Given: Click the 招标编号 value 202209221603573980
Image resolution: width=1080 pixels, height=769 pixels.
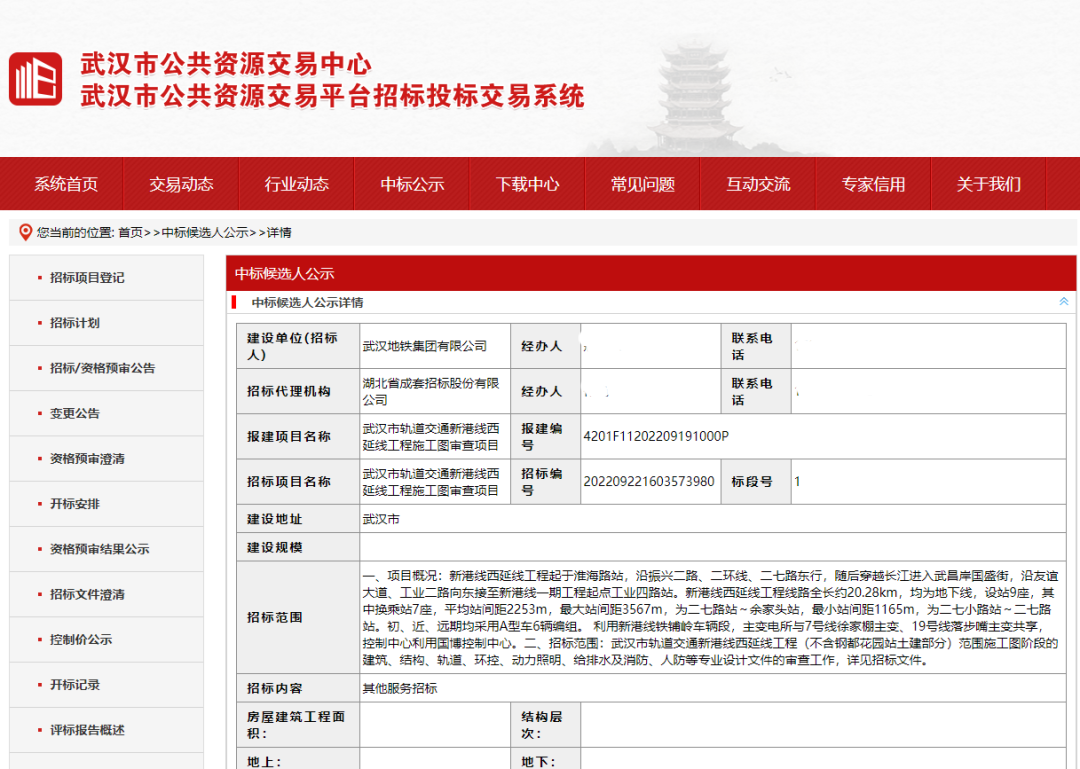Looking at the screenshot, I should pos(649,482).
